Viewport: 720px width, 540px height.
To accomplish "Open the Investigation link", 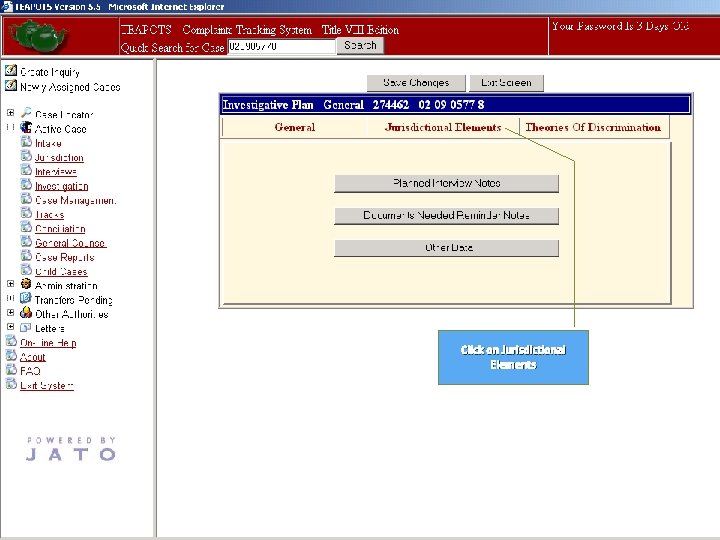I will tap(62, 186).
